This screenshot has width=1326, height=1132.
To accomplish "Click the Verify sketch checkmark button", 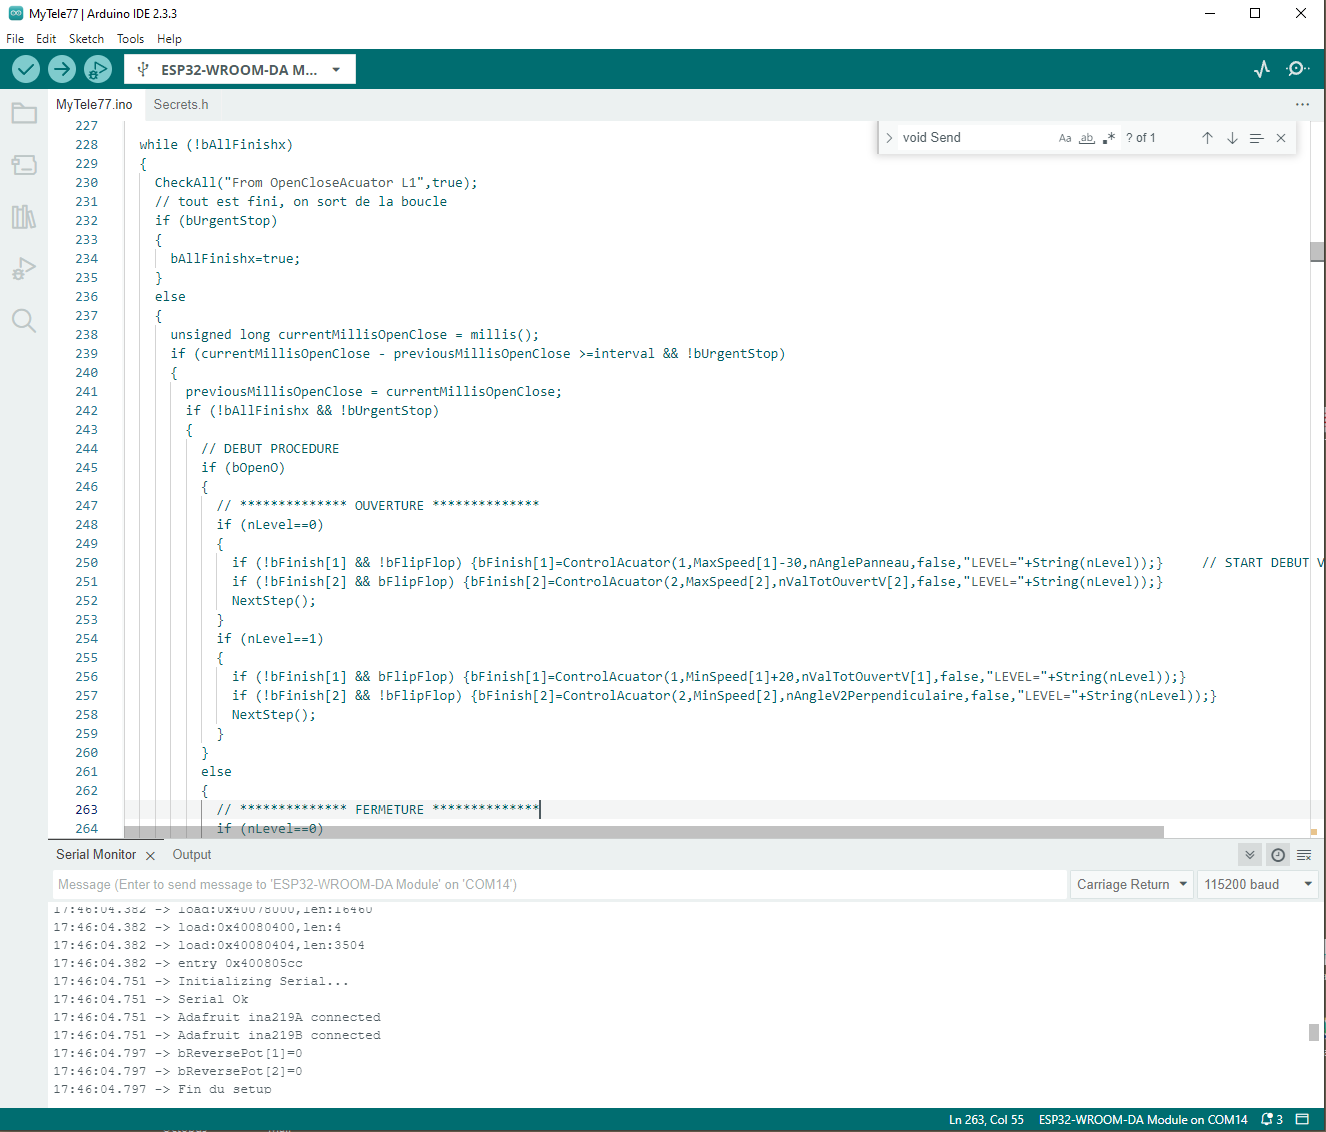I will 26,69.
